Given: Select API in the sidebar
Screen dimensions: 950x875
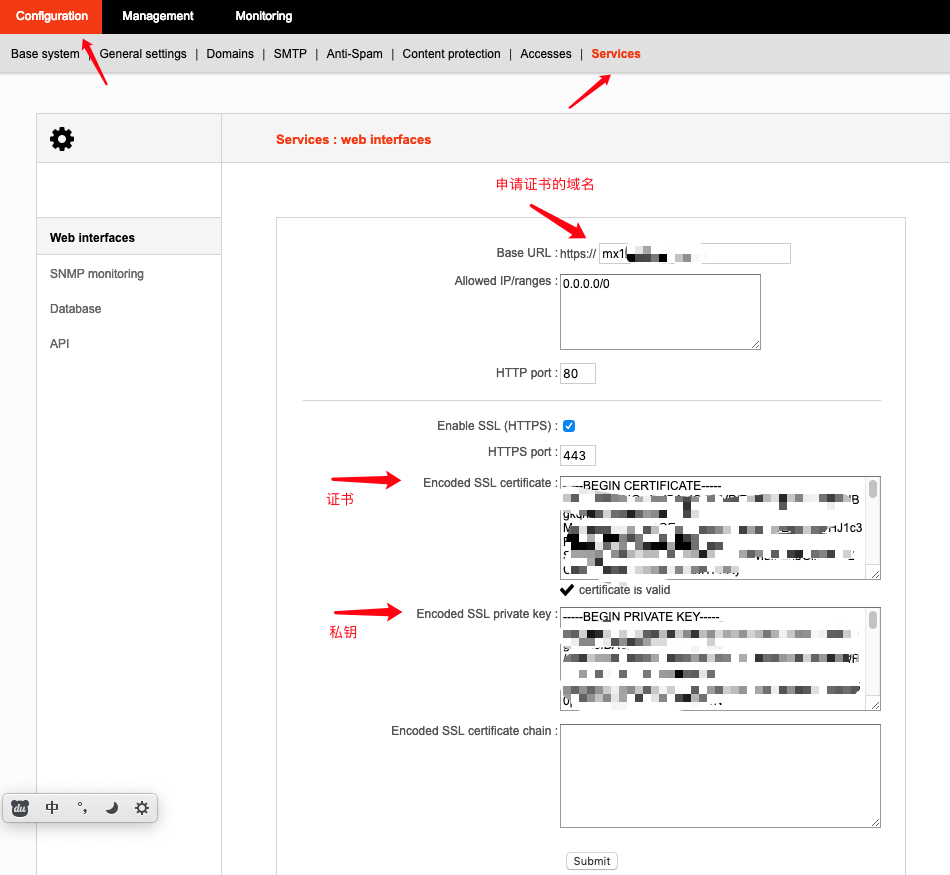Looking at the screenshot, I should pyautogui.click(x=60, y=344).
